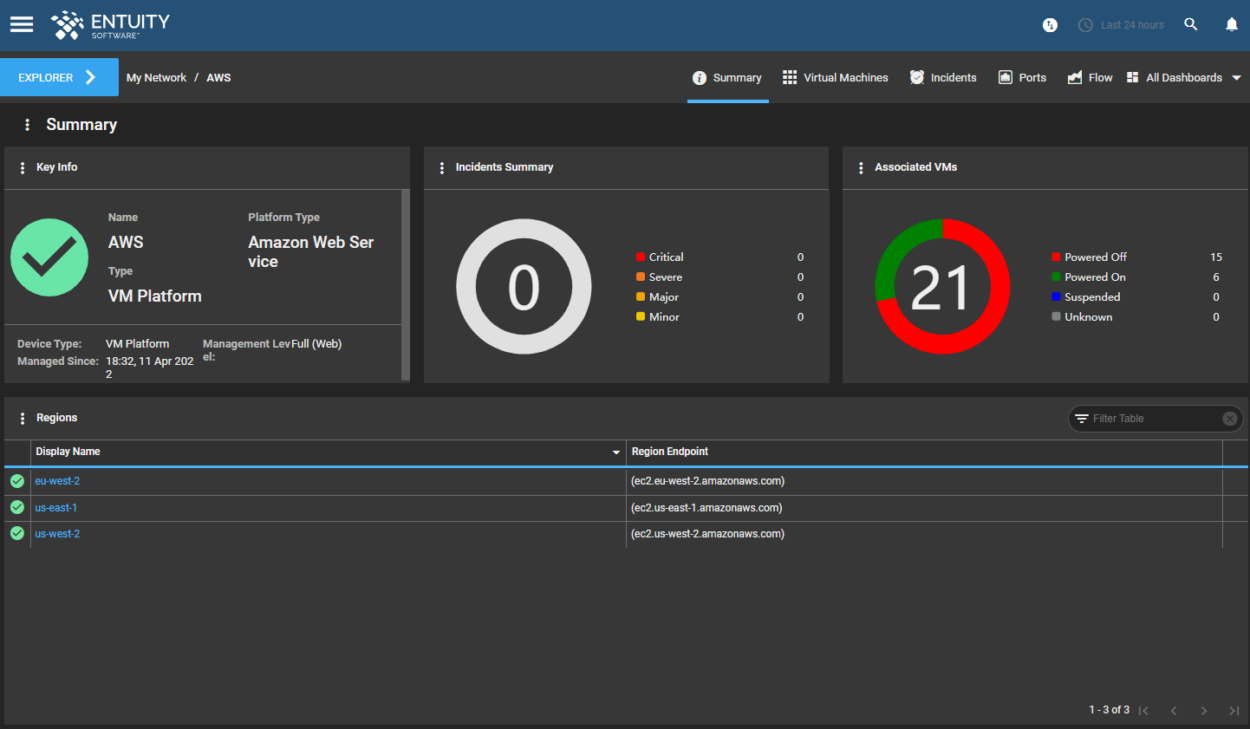1250x729 pixels.
Task: Focus the Filter Table input field
Action: 1154,419
